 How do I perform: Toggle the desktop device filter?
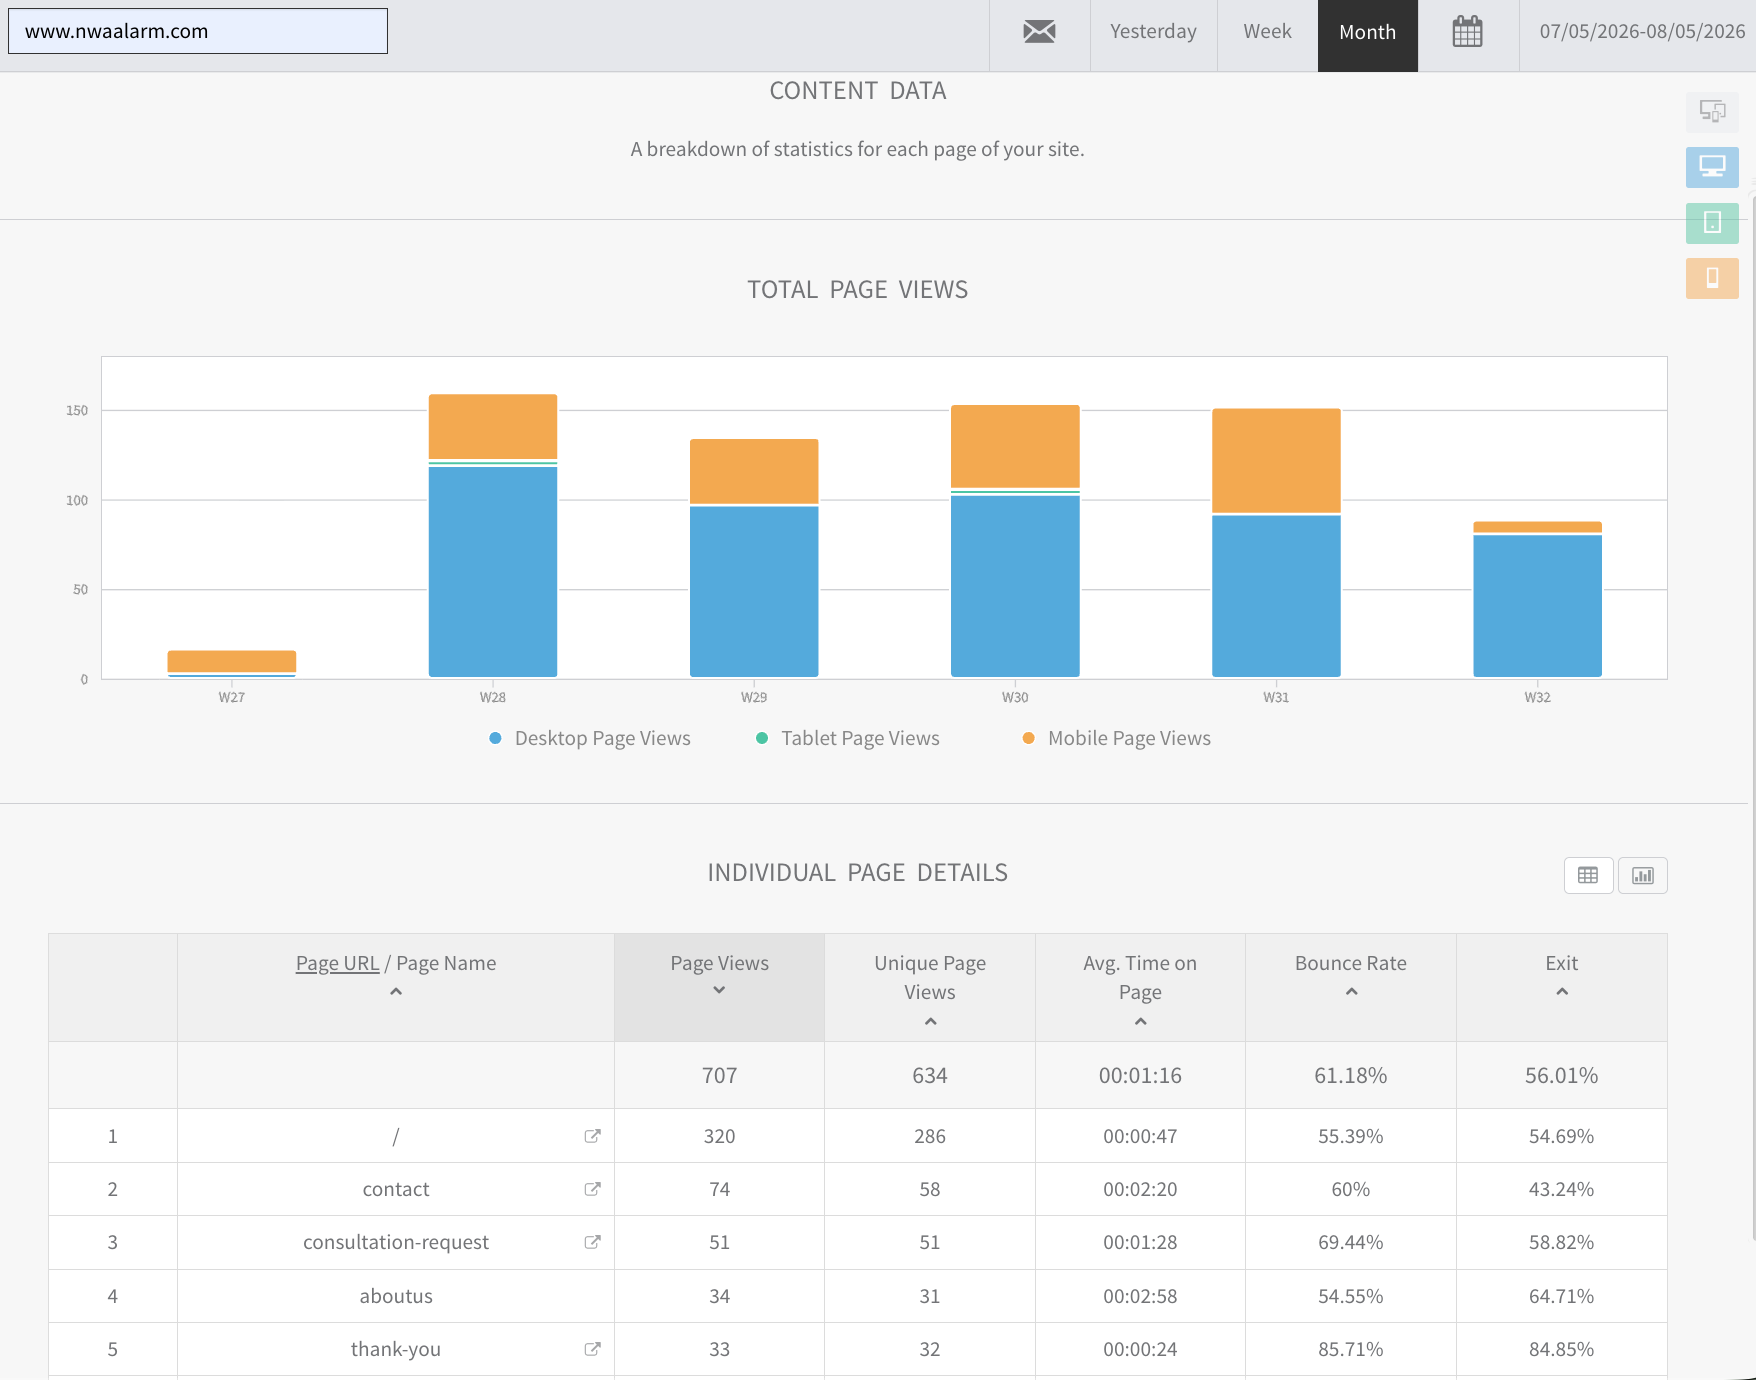point(1712,167)
